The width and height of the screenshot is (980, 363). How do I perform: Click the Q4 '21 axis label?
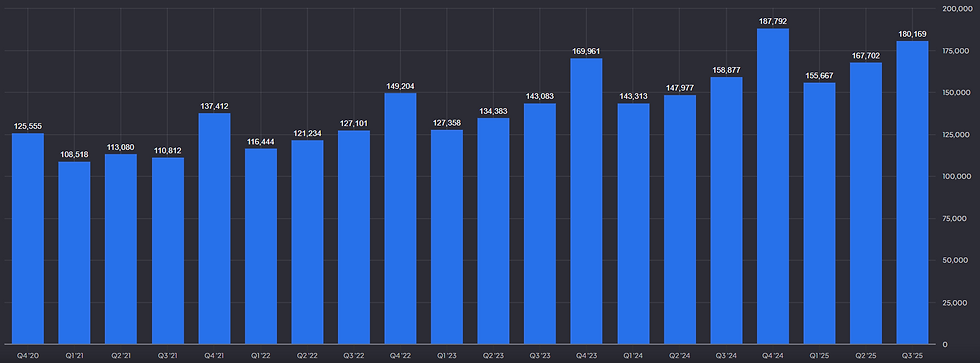[x=214, y=356]
